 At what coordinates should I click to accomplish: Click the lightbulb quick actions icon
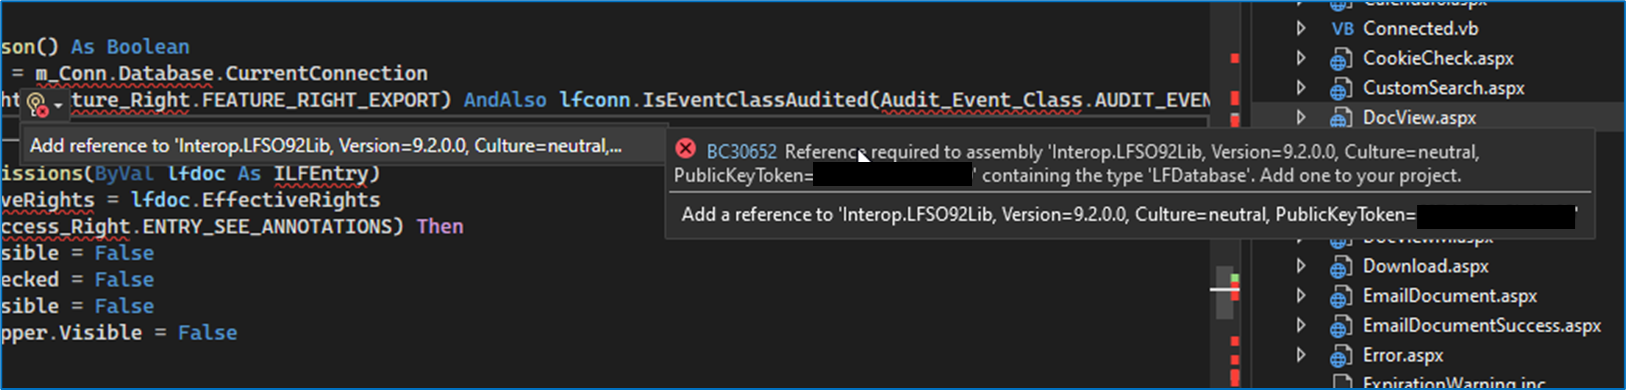37,104
